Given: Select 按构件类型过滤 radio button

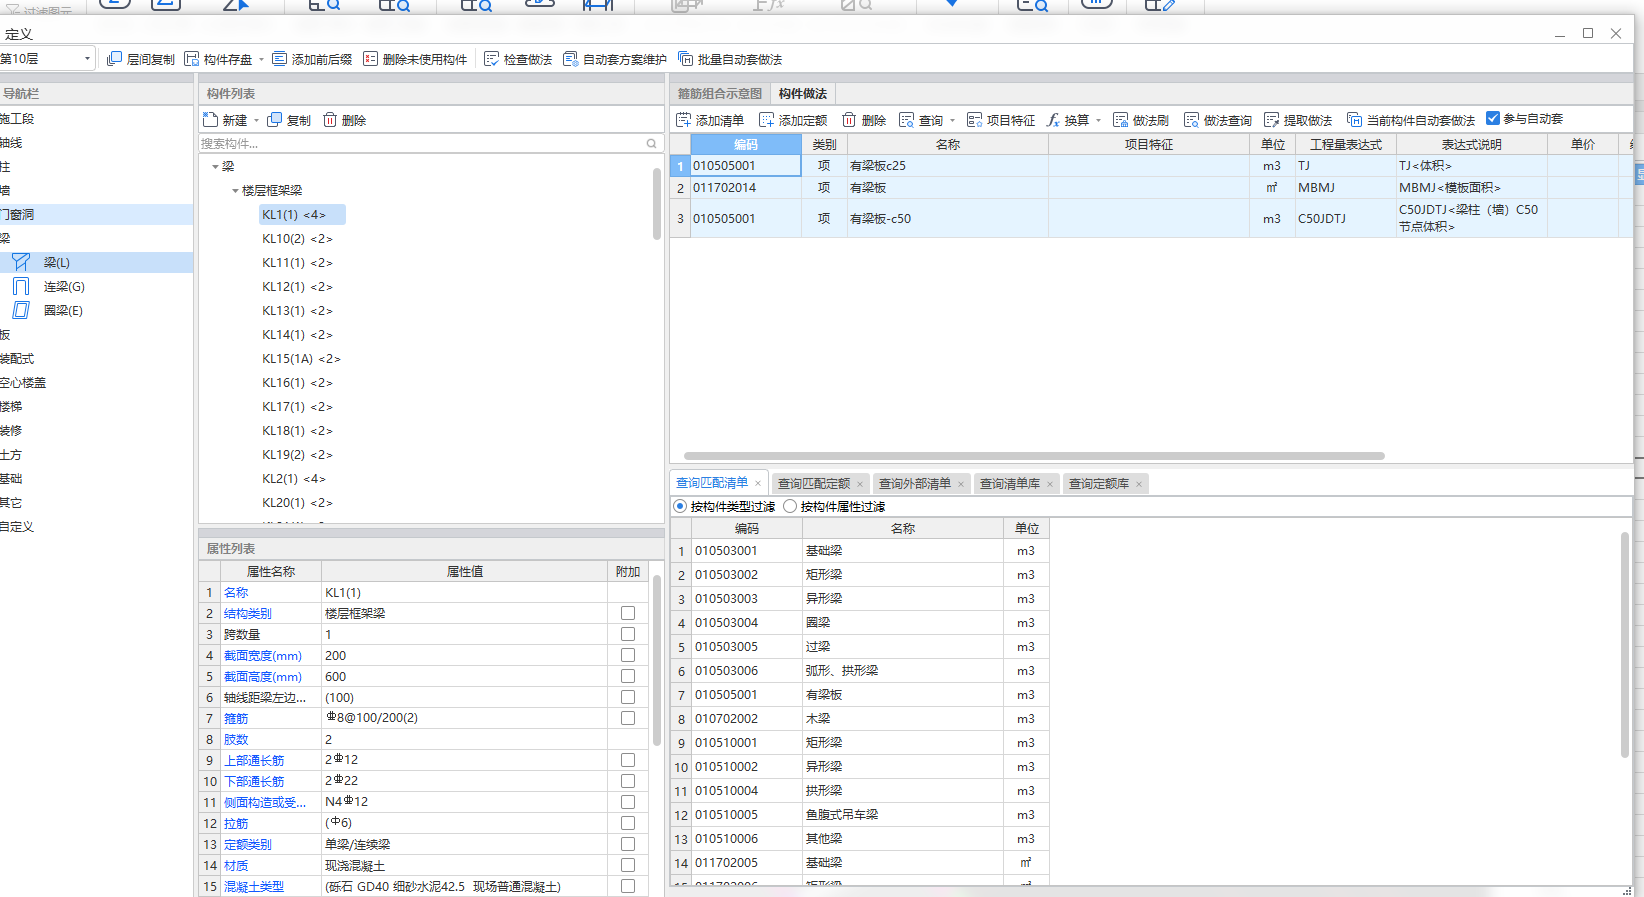Looking at the screenshot, I should (x=680, y=506).
